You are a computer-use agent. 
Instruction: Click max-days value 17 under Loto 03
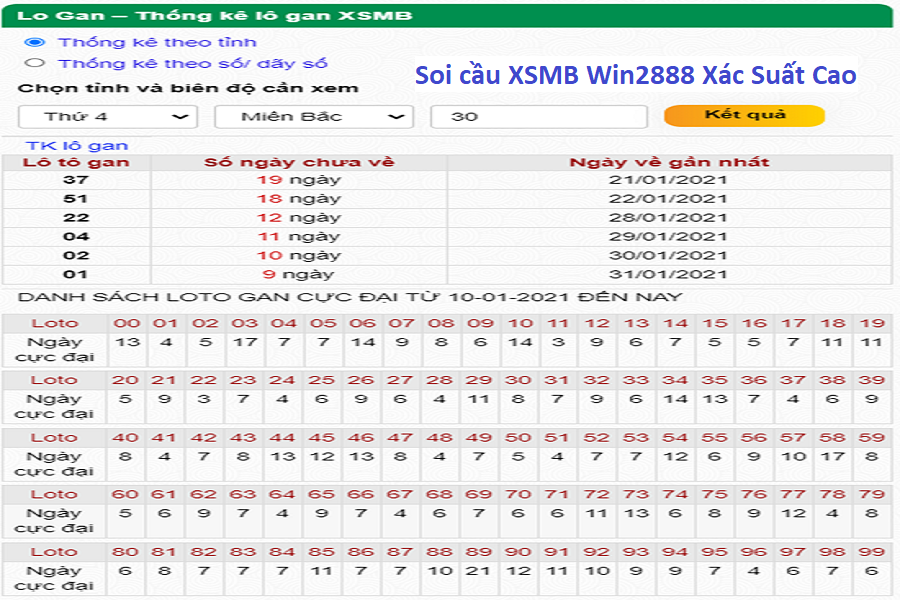(x=245, y=342)
